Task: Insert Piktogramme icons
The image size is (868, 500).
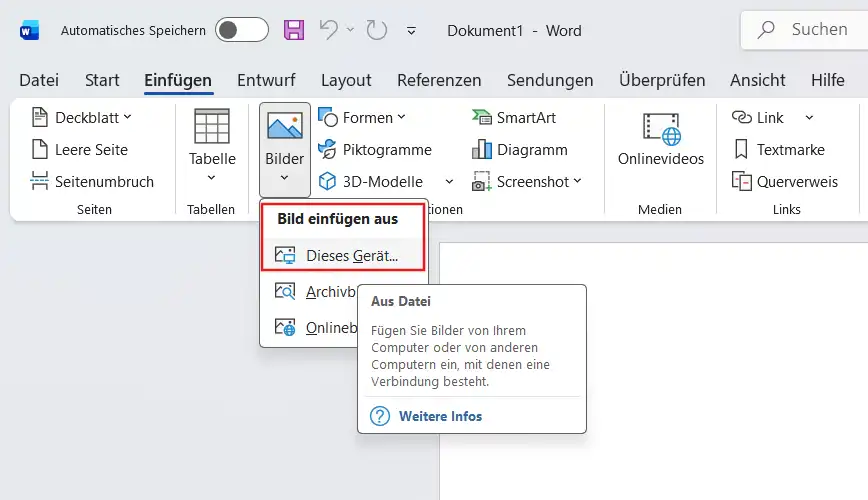Action: tap(375, 150)
